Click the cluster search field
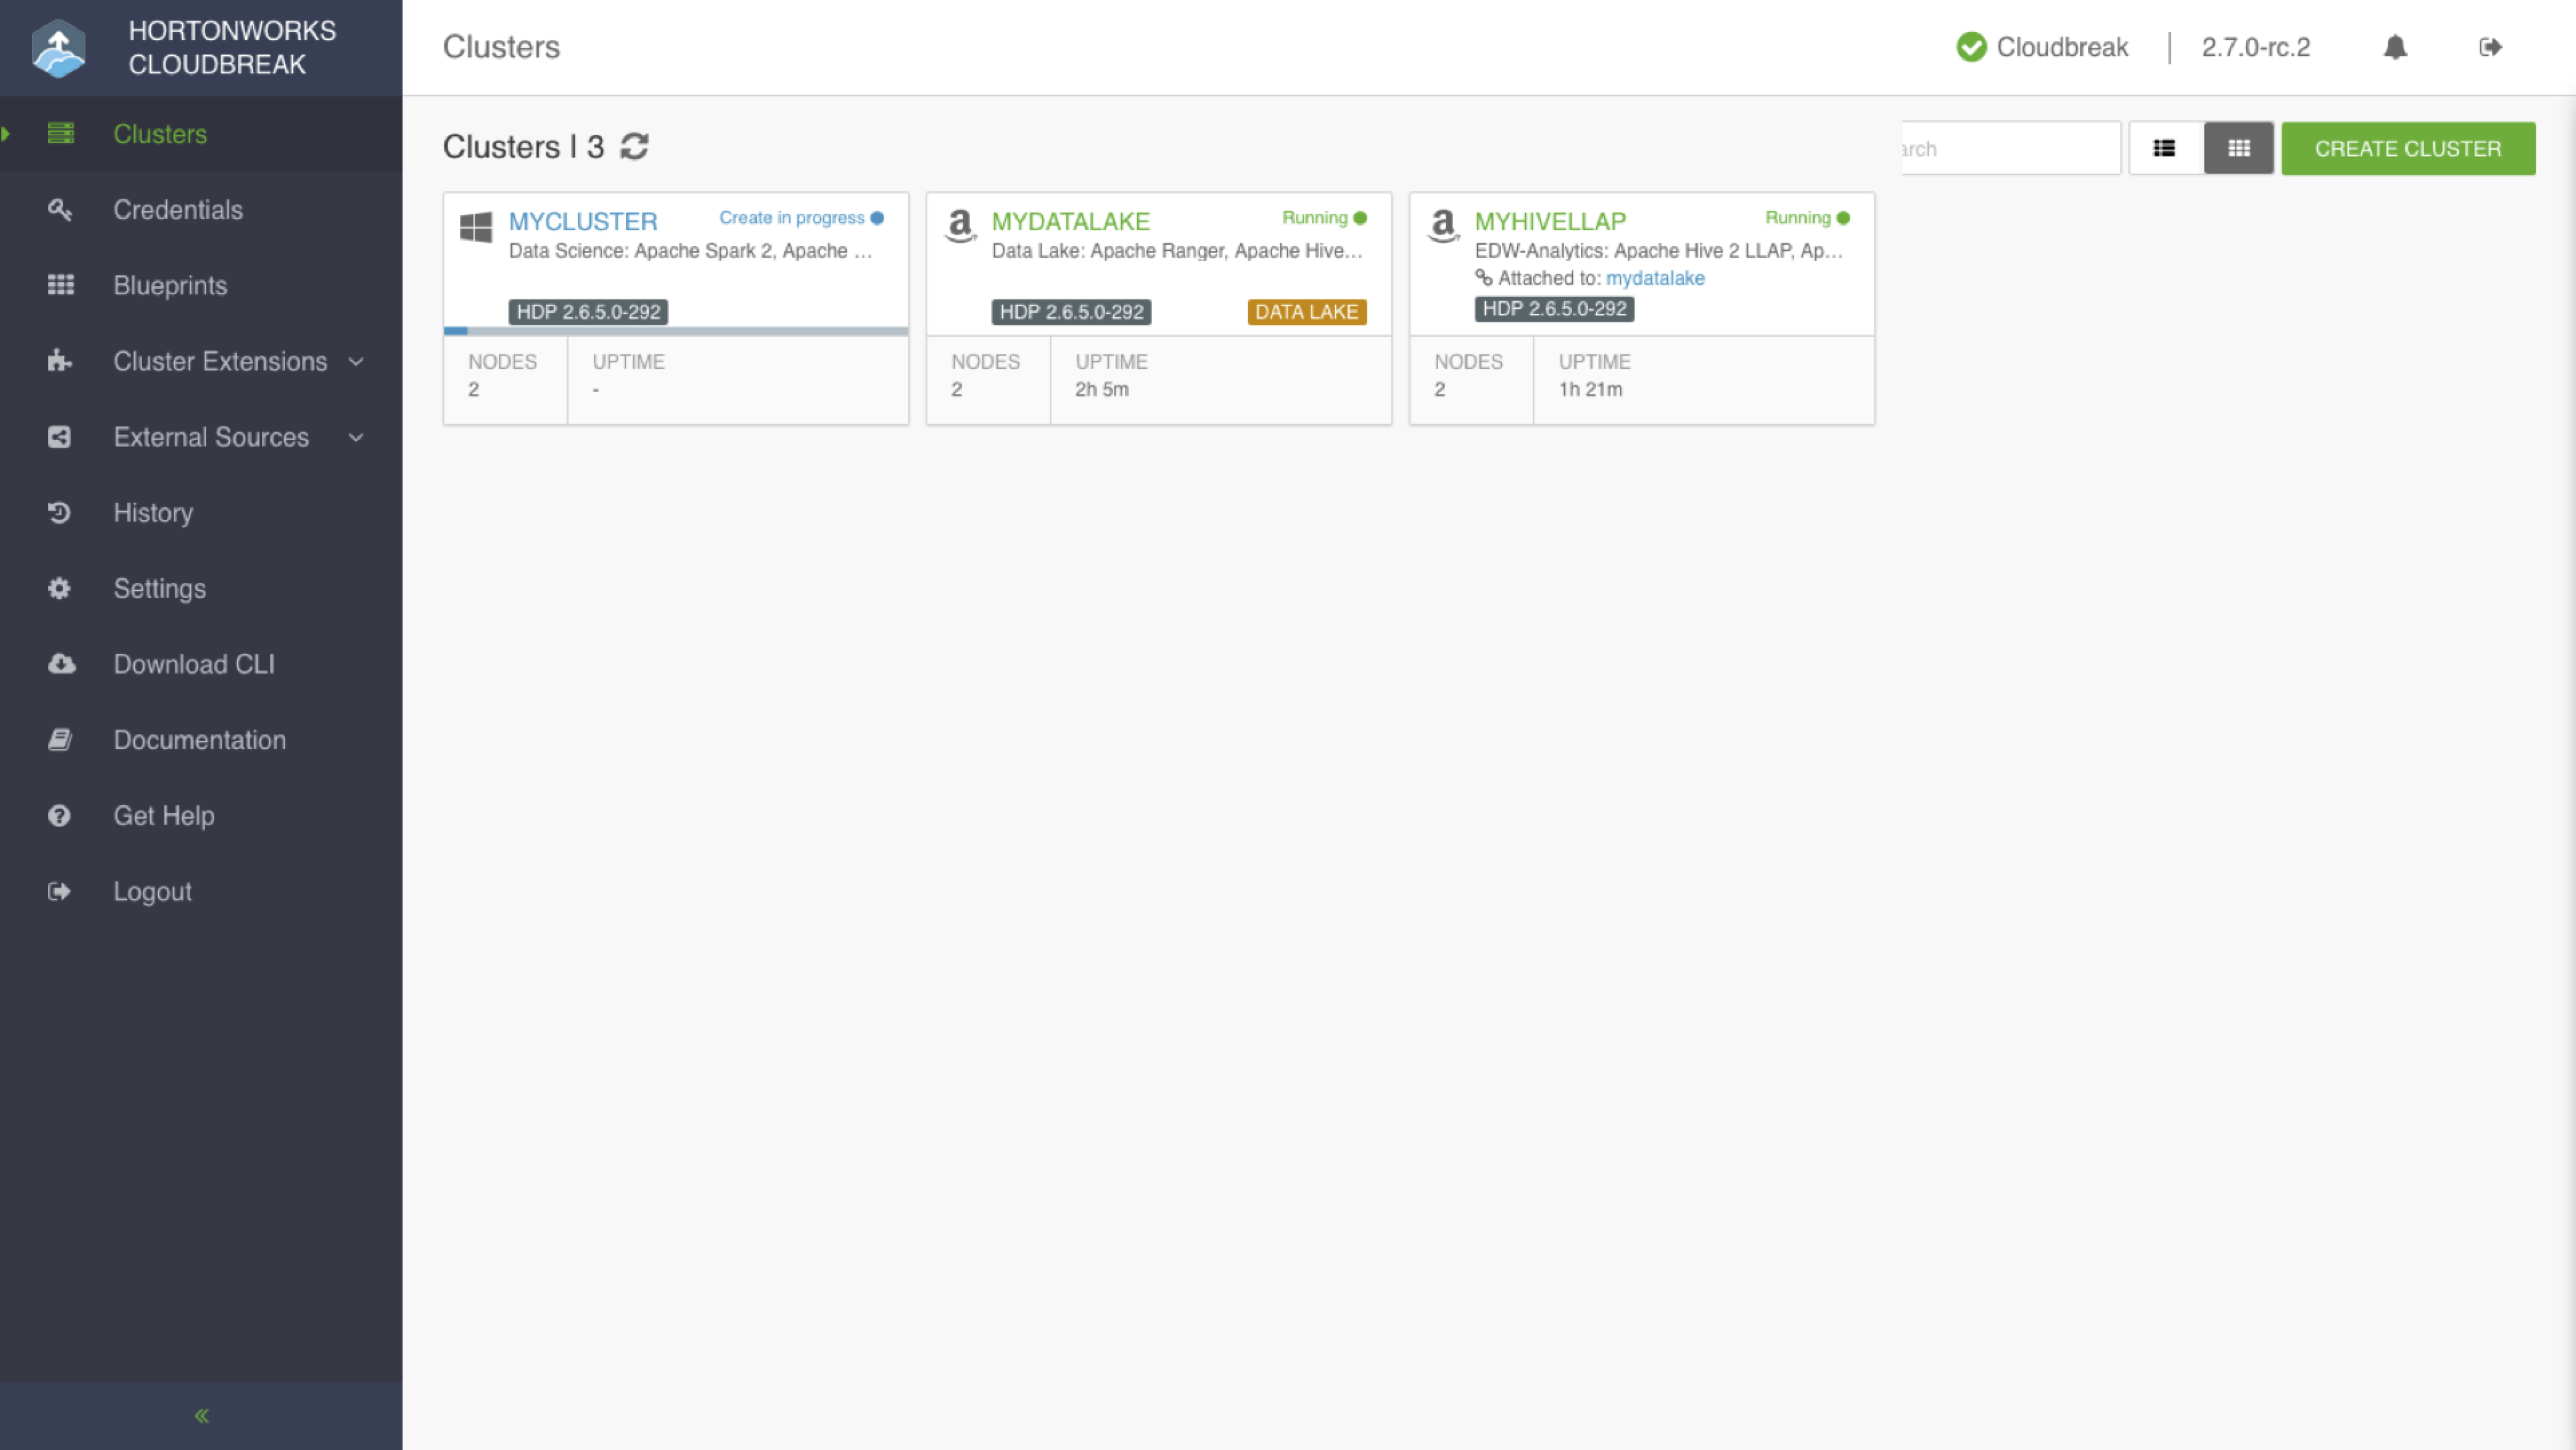 click(x=2010, y=148)
